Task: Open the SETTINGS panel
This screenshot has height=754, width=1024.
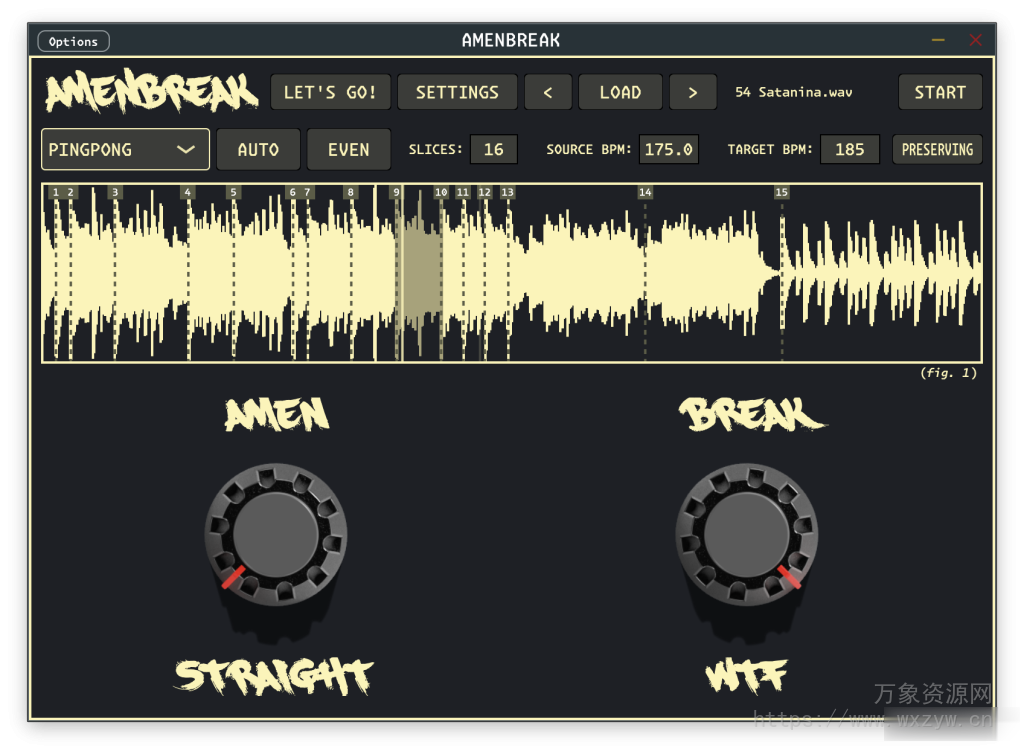Action: 457,91
